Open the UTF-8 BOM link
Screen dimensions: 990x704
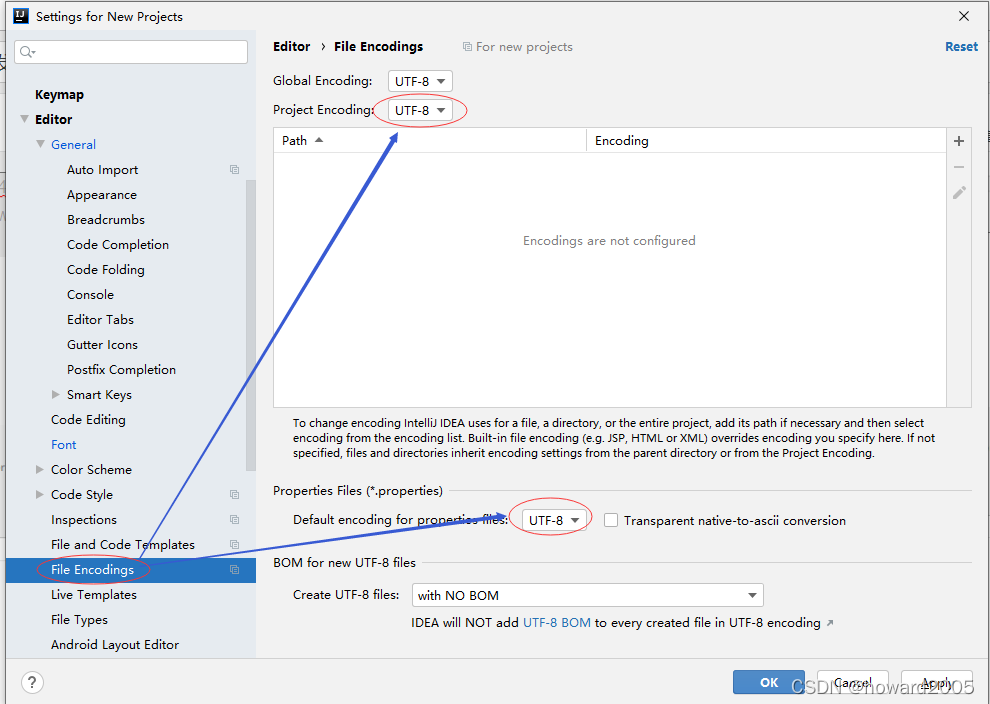[557, 623]
